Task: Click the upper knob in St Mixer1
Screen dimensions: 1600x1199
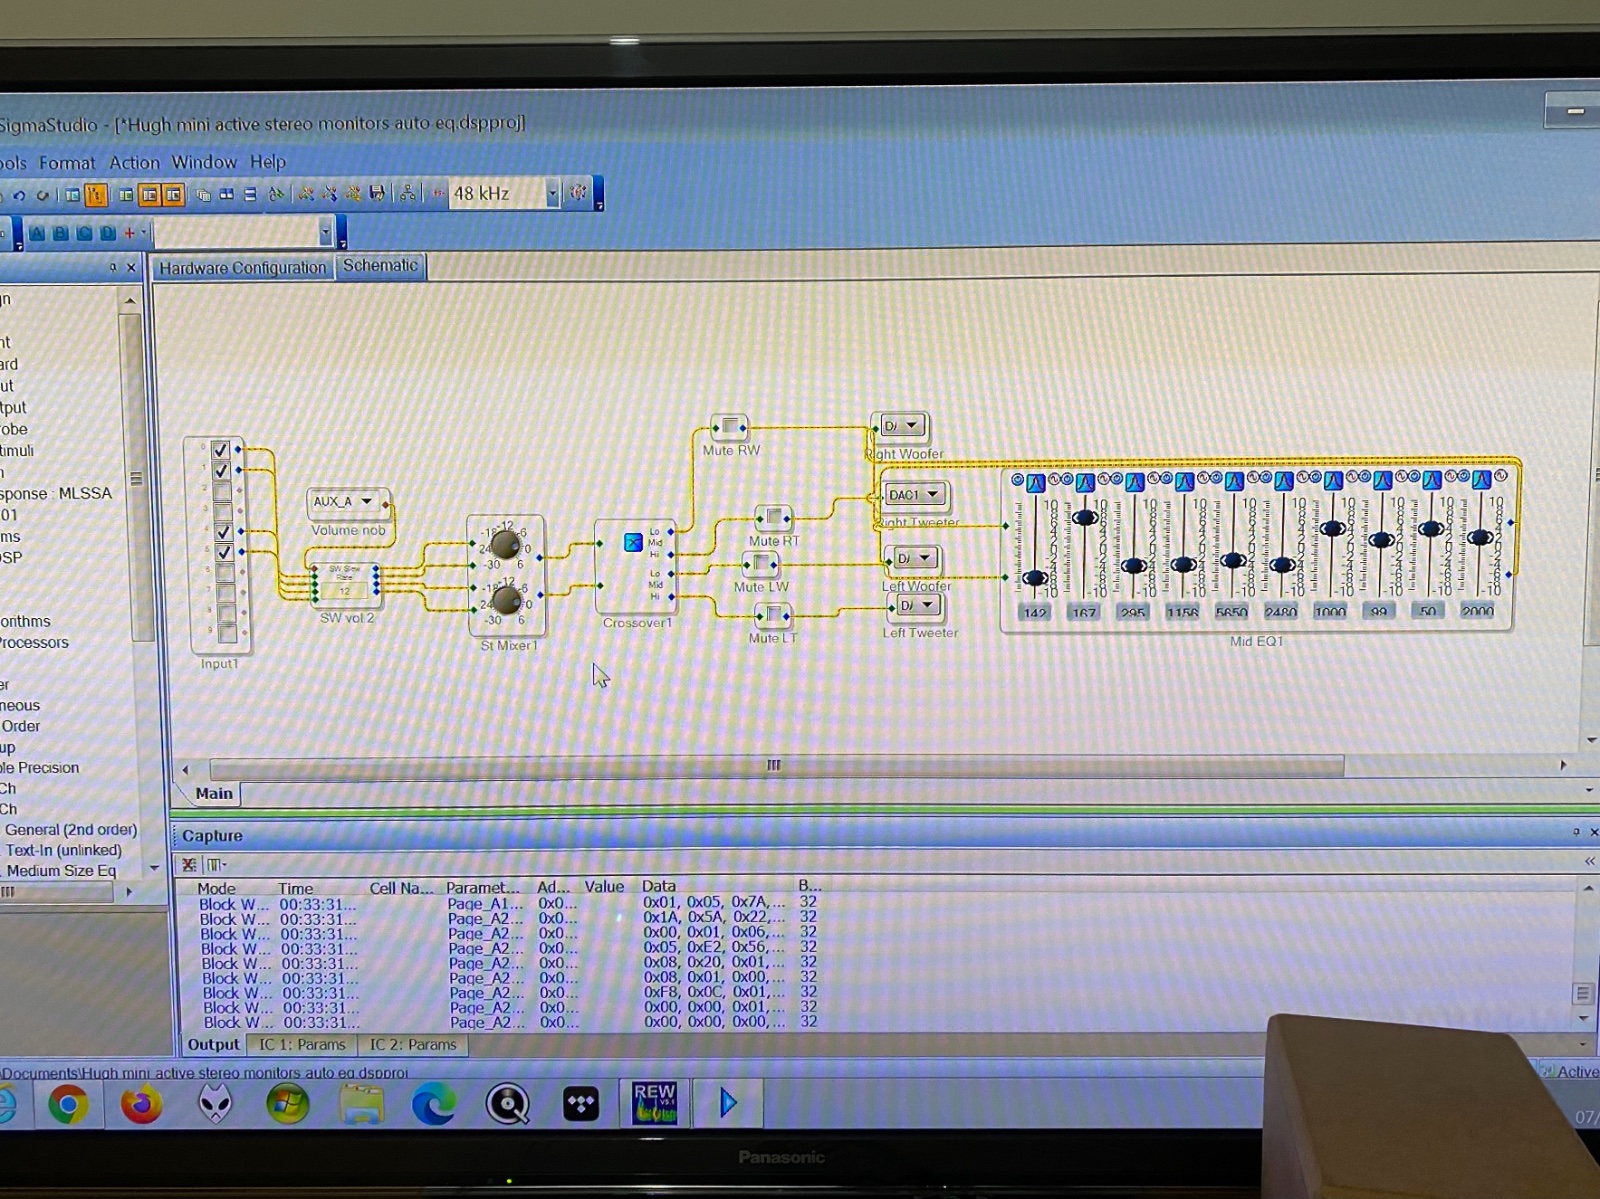Action: [x=505, y=543]
